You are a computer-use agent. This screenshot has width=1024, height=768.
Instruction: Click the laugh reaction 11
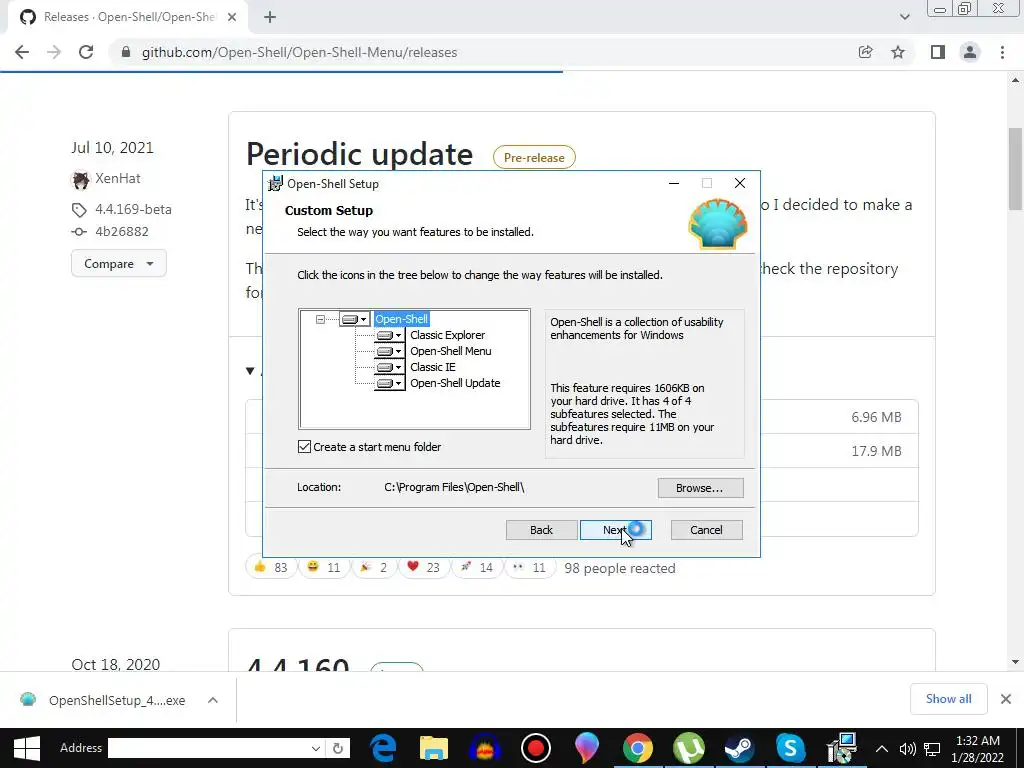pyautogui.click(x=324, y=568)
